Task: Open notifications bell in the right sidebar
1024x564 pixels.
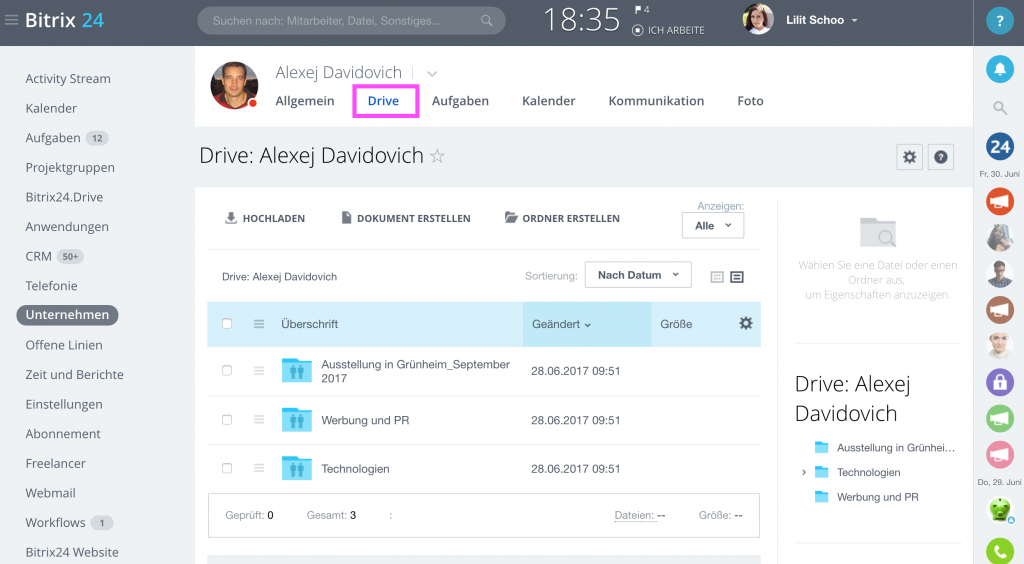Action: (x=999, y=69)
